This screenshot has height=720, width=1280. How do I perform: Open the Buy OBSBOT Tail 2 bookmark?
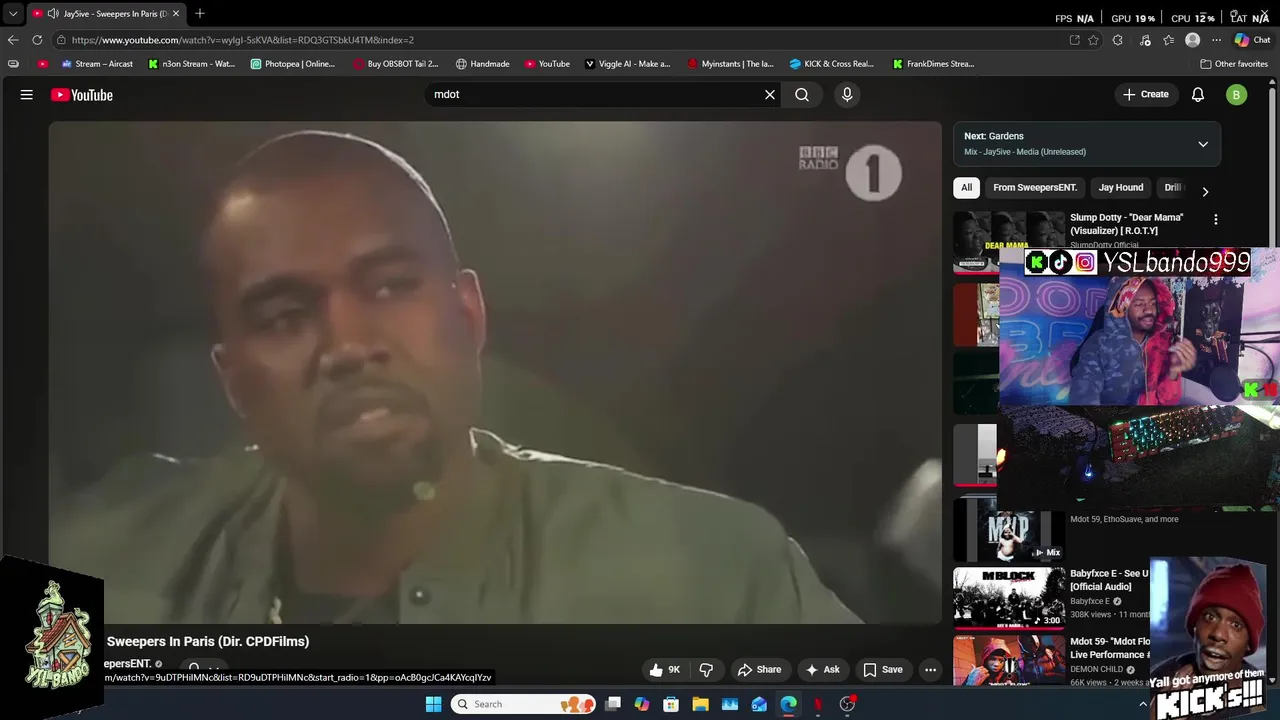pyautogui.click(x=395, y=64)
